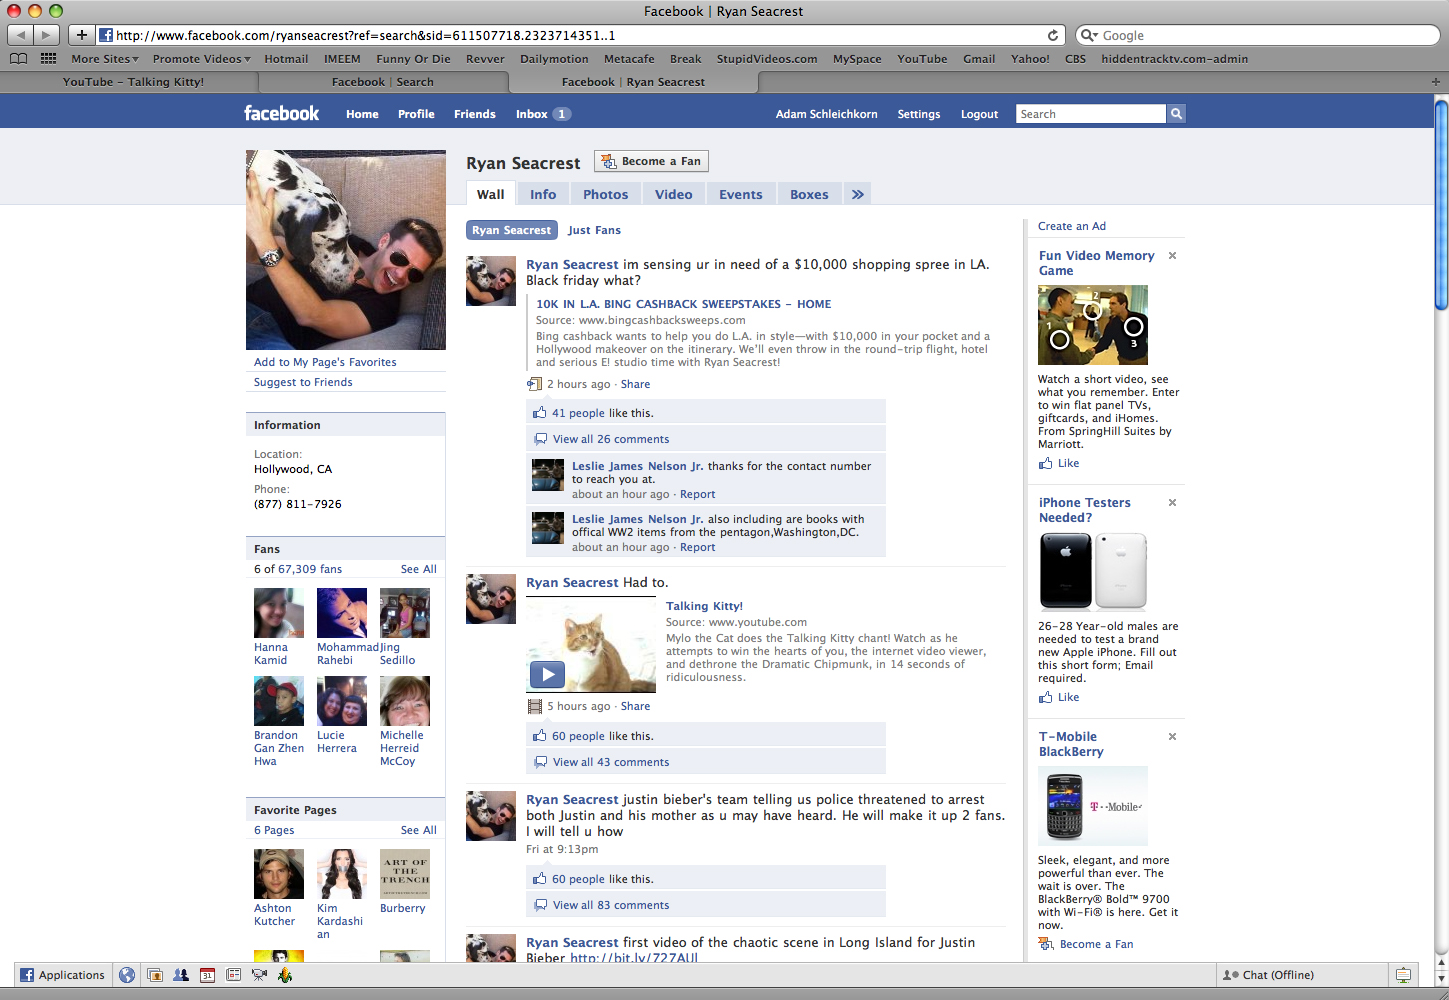Open Ryan Seacrest's profile picture
Image resolution: width=1449 pixels, height=1000 pixels.
pos(346,250)
